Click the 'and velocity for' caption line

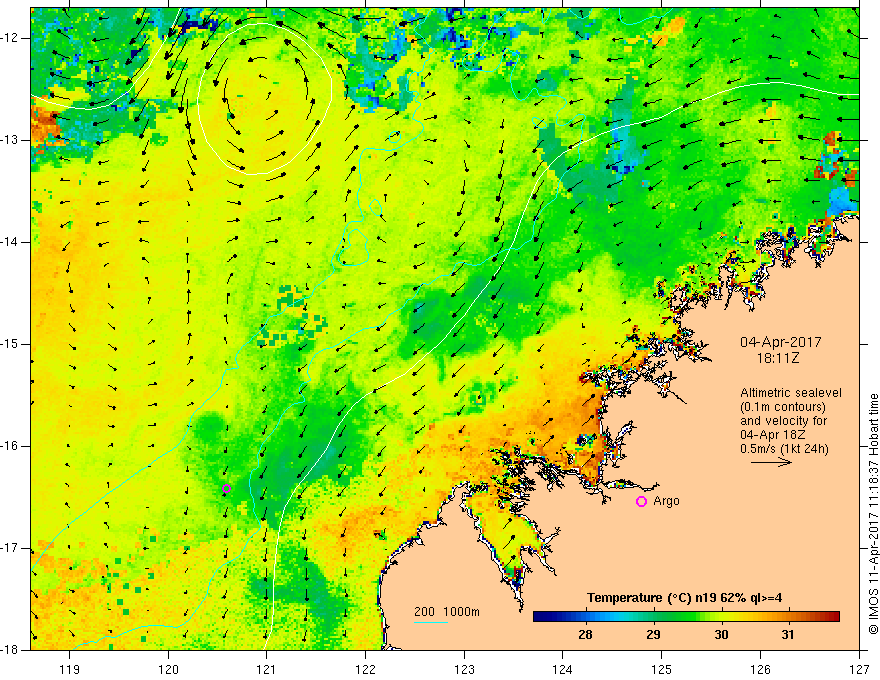(x=783, y=421)
